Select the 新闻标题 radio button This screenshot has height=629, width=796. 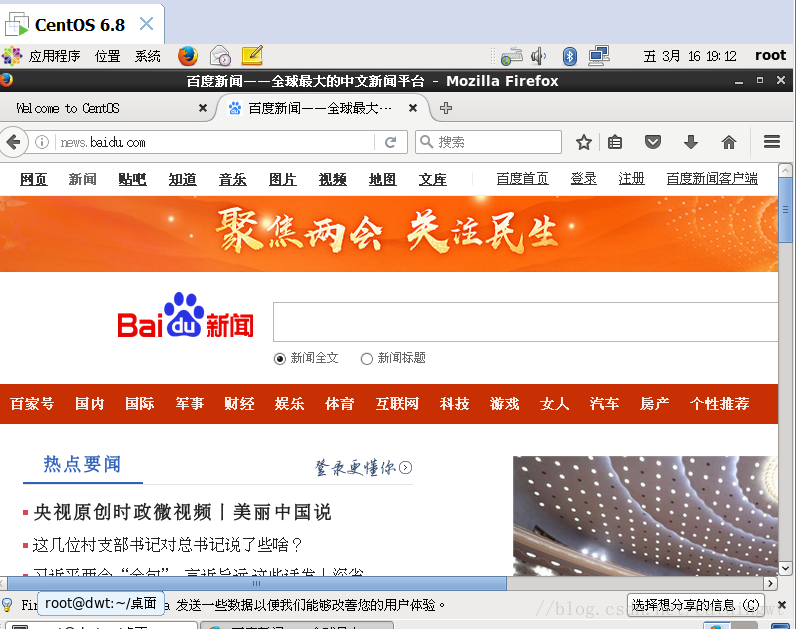coord(367,359)
